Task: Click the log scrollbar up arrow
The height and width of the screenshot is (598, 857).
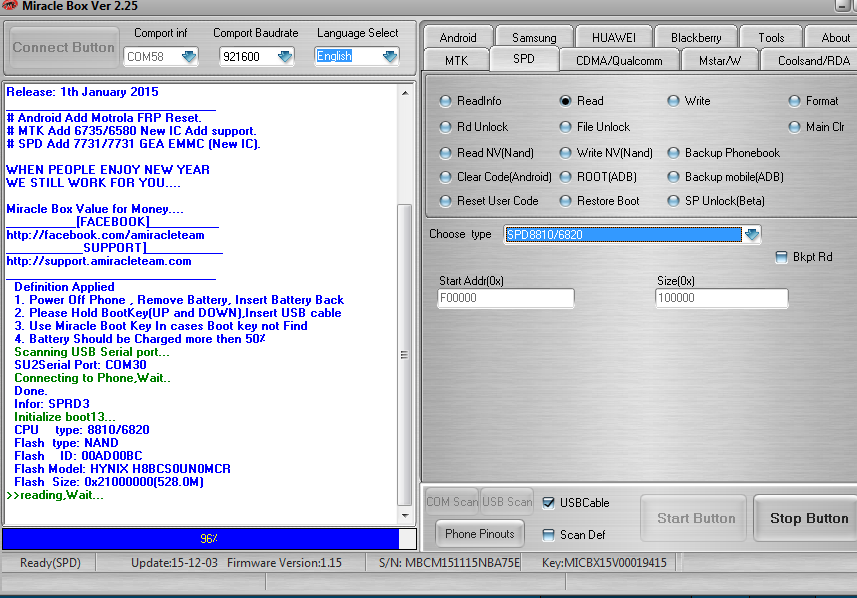Action: coord(405,93)
